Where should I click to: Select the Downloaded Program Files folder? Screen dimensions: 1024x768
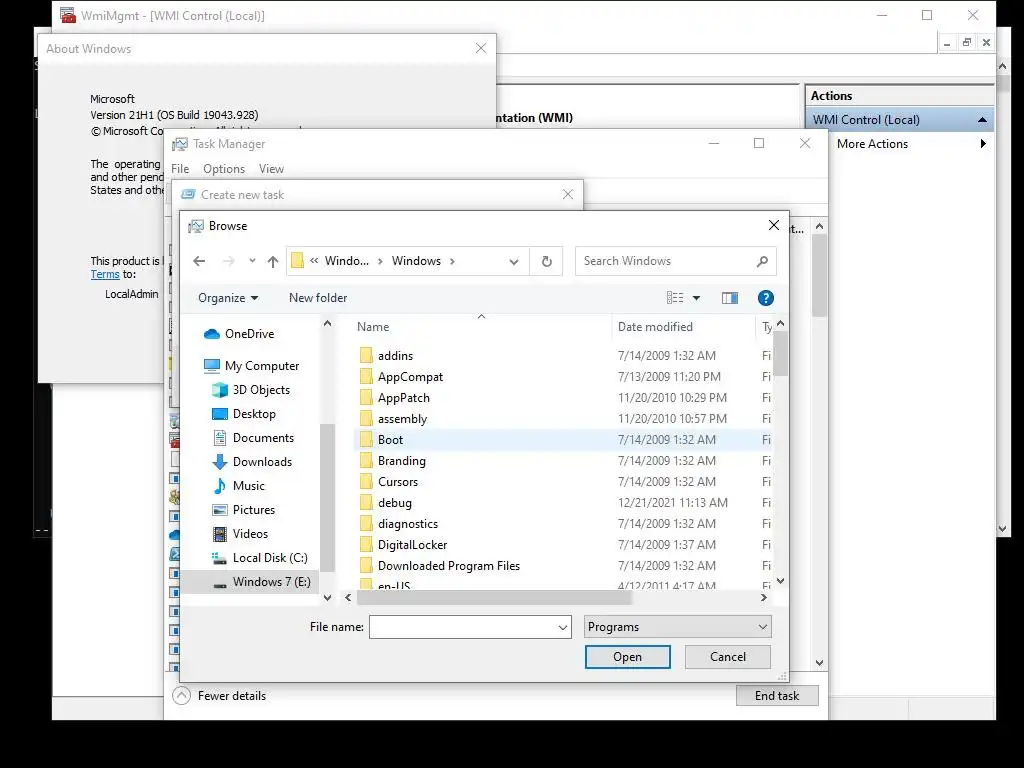click(449, 566)
